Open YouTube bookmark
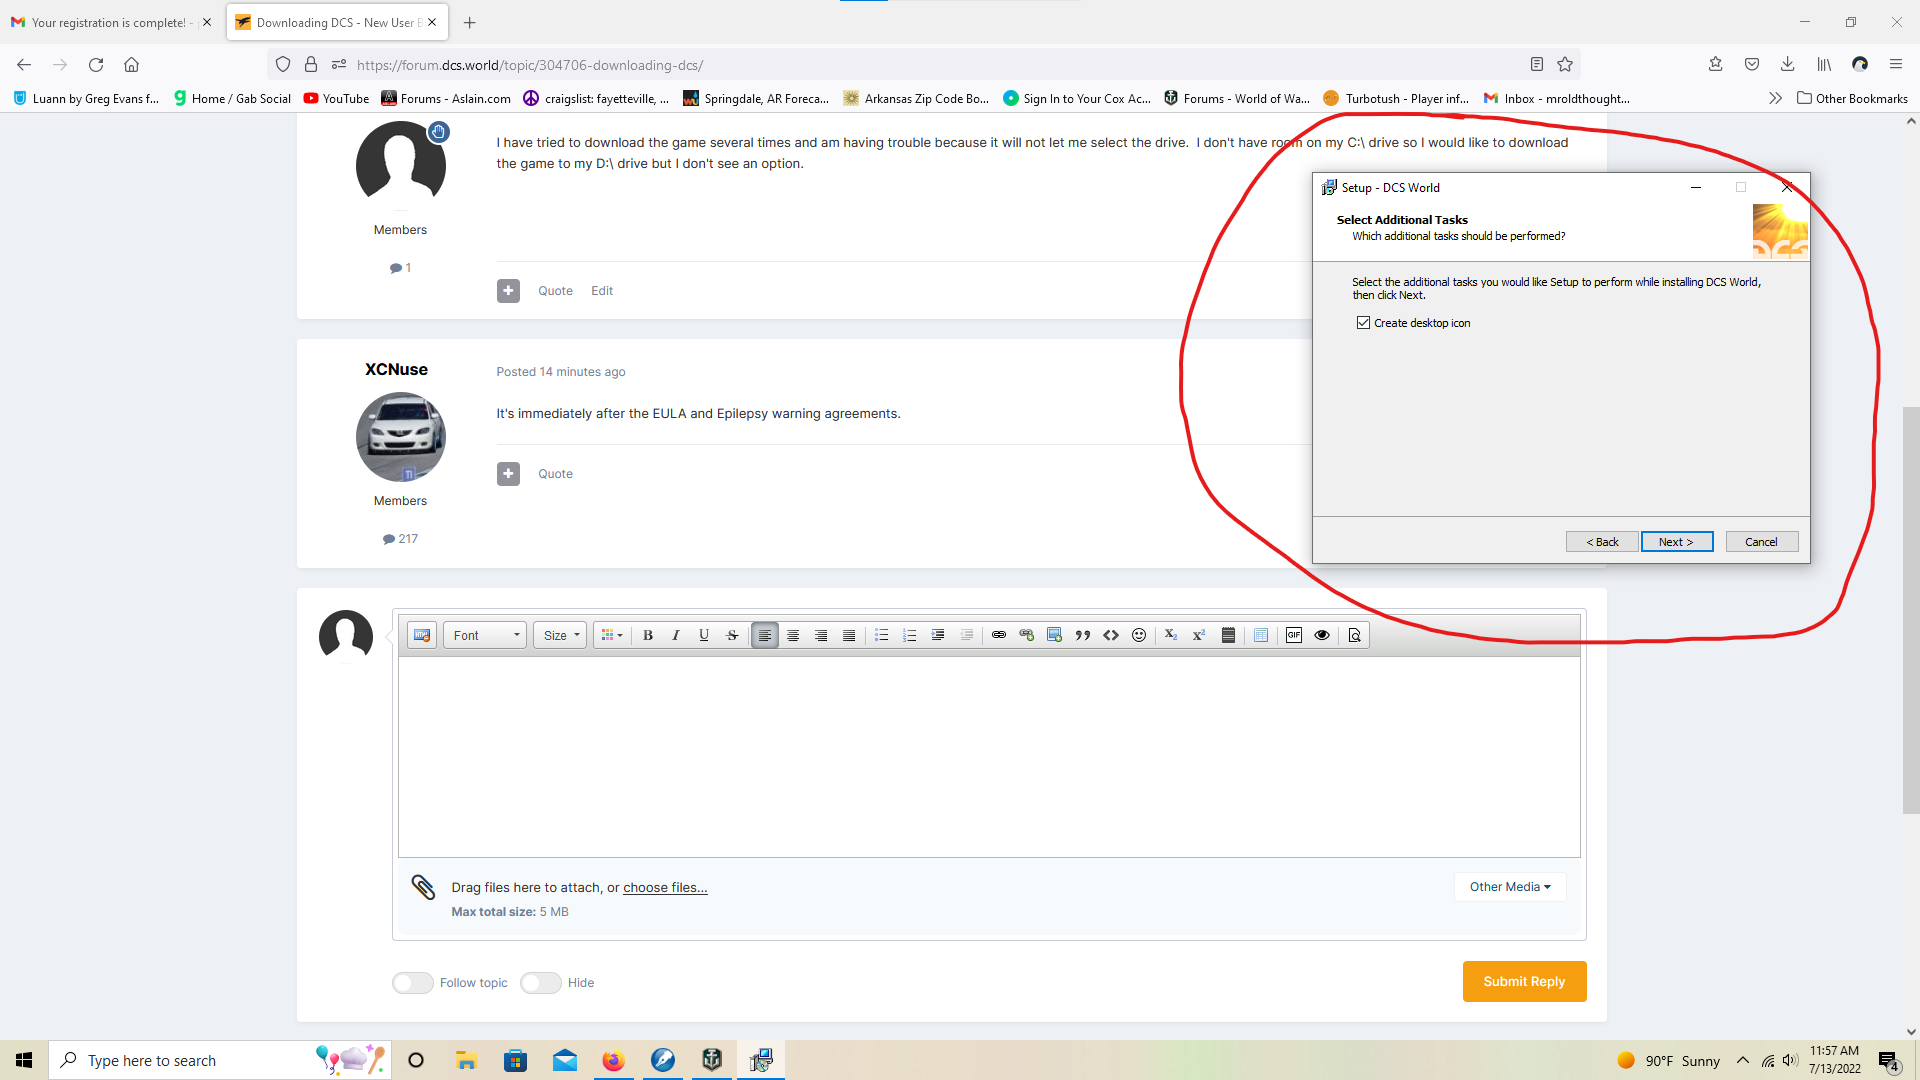Viewport: 1920px width, 1080px height. [x=336, y=98]
